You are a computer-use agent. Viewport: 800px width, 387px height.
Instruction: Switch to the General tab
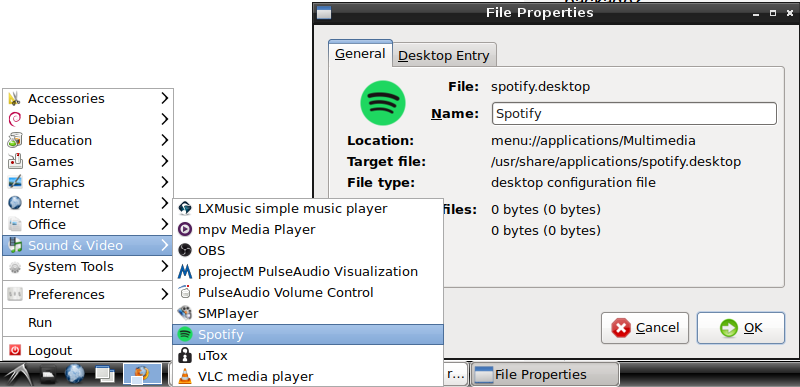[x=360, y=54]
